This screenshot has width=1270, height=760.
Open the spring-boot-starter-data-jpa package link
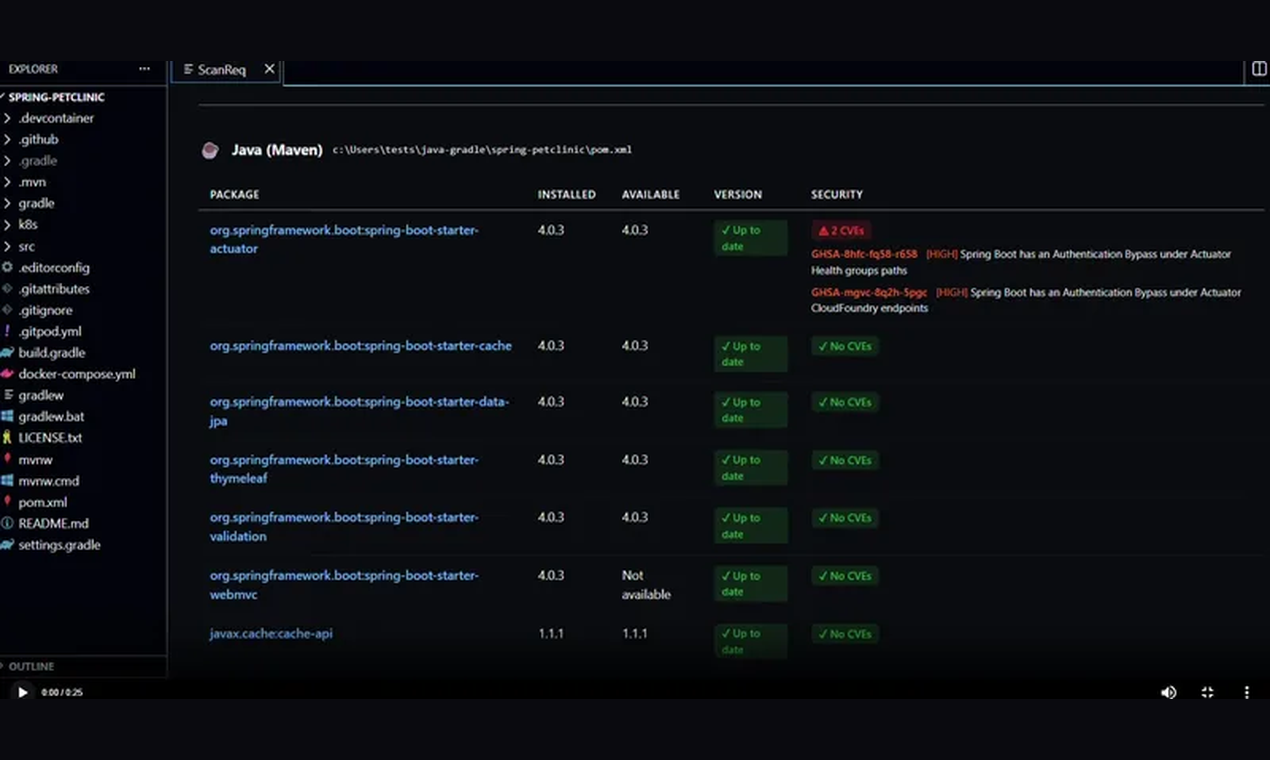359,411
